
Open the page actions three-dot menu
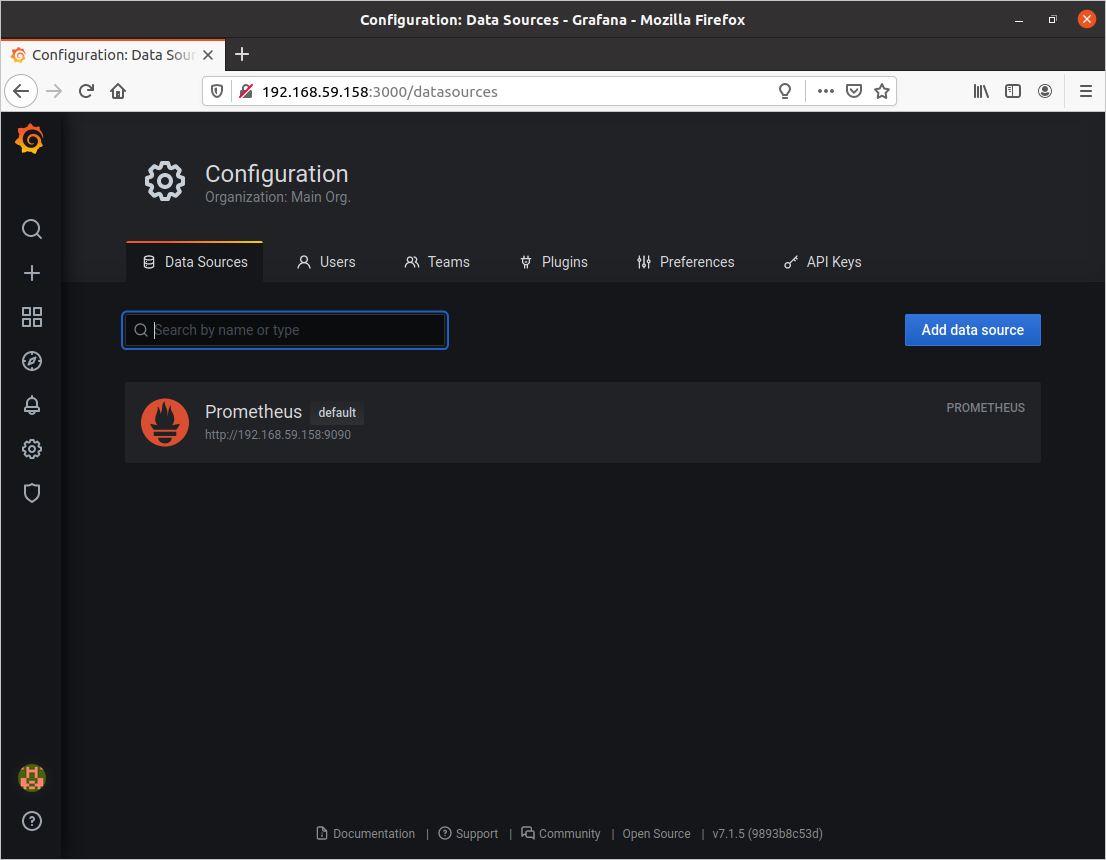click(825, 91)
